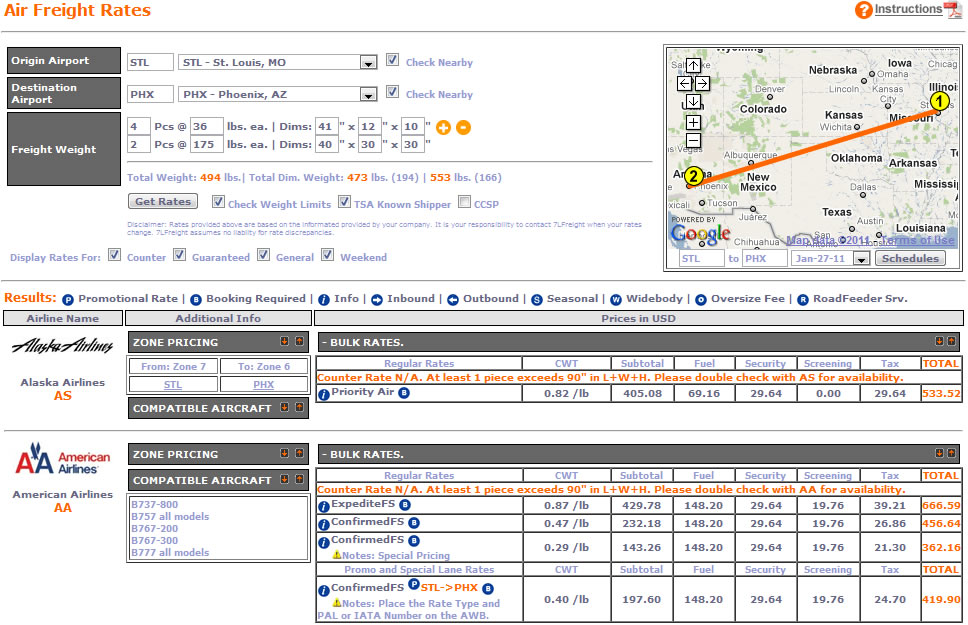Toggle Check Nearby for destination airport
Image resolution: width=968 pixels, height=625 pixels.
tap(392, 92)
